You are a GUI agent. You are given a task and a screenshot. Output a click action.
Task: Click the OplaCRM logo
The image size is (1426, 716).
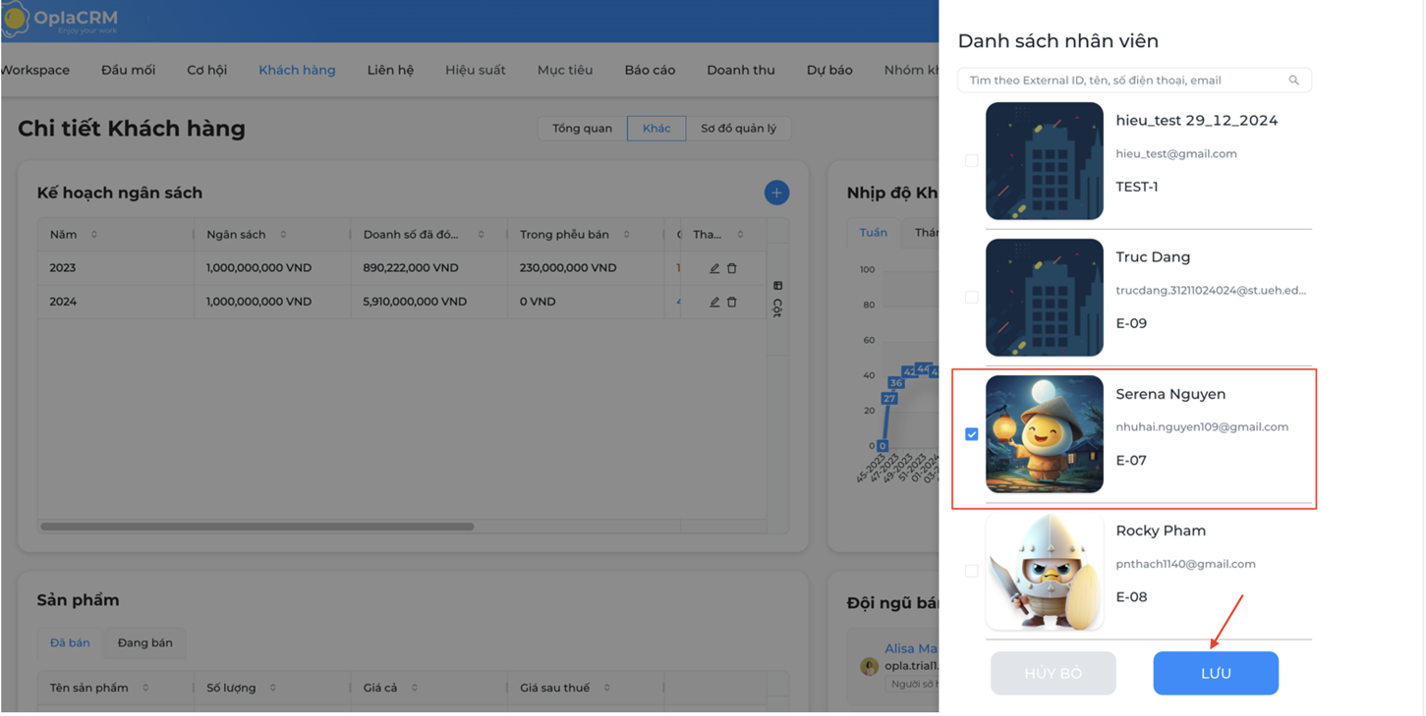point(60,20)
